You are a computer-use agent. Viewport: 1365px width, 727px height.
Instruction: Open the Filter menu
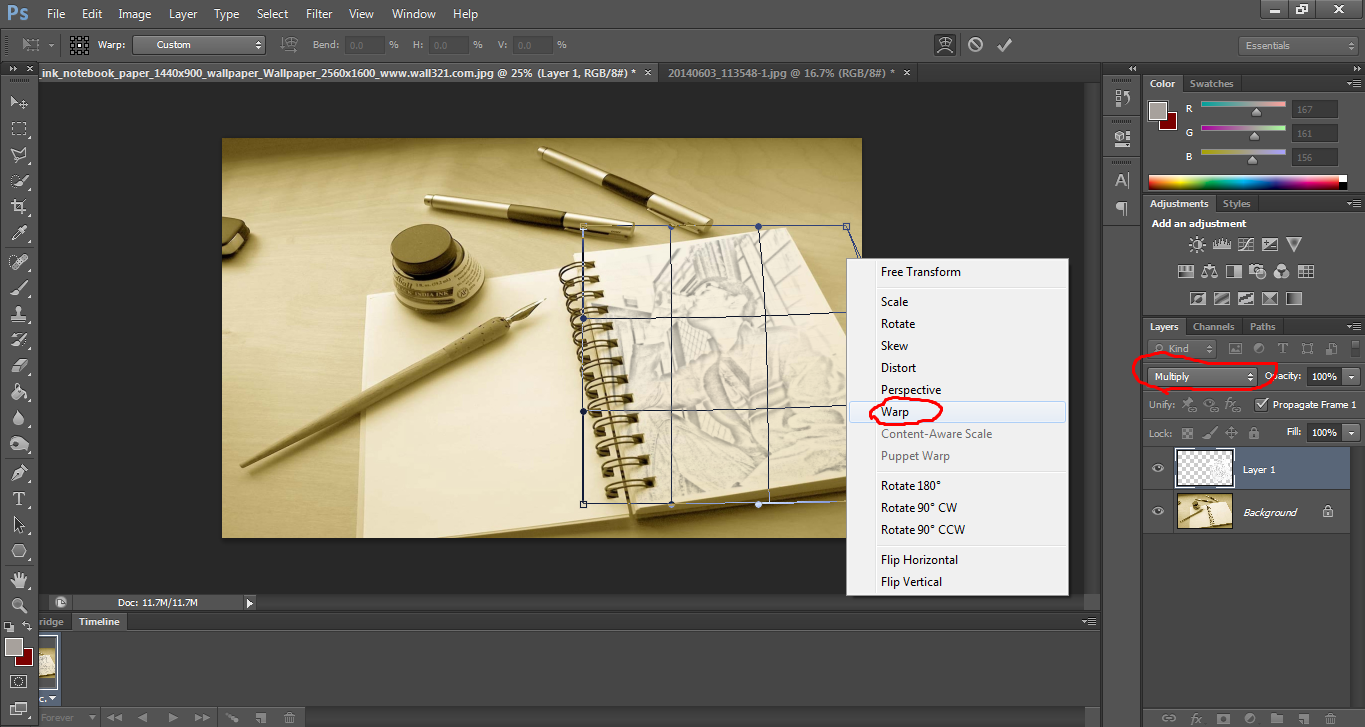point(319,14)
